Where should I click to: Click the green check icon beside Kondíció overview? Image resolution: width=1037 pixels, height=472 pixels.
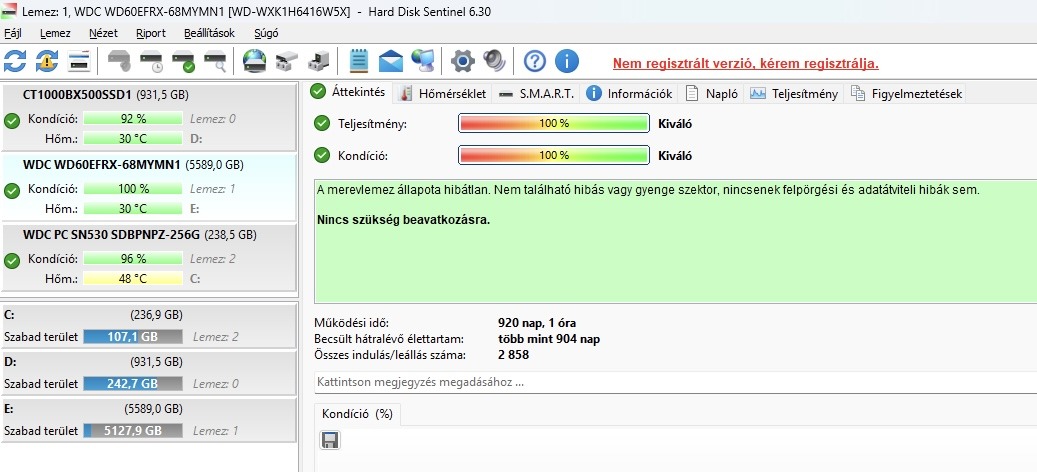(322, 155)
